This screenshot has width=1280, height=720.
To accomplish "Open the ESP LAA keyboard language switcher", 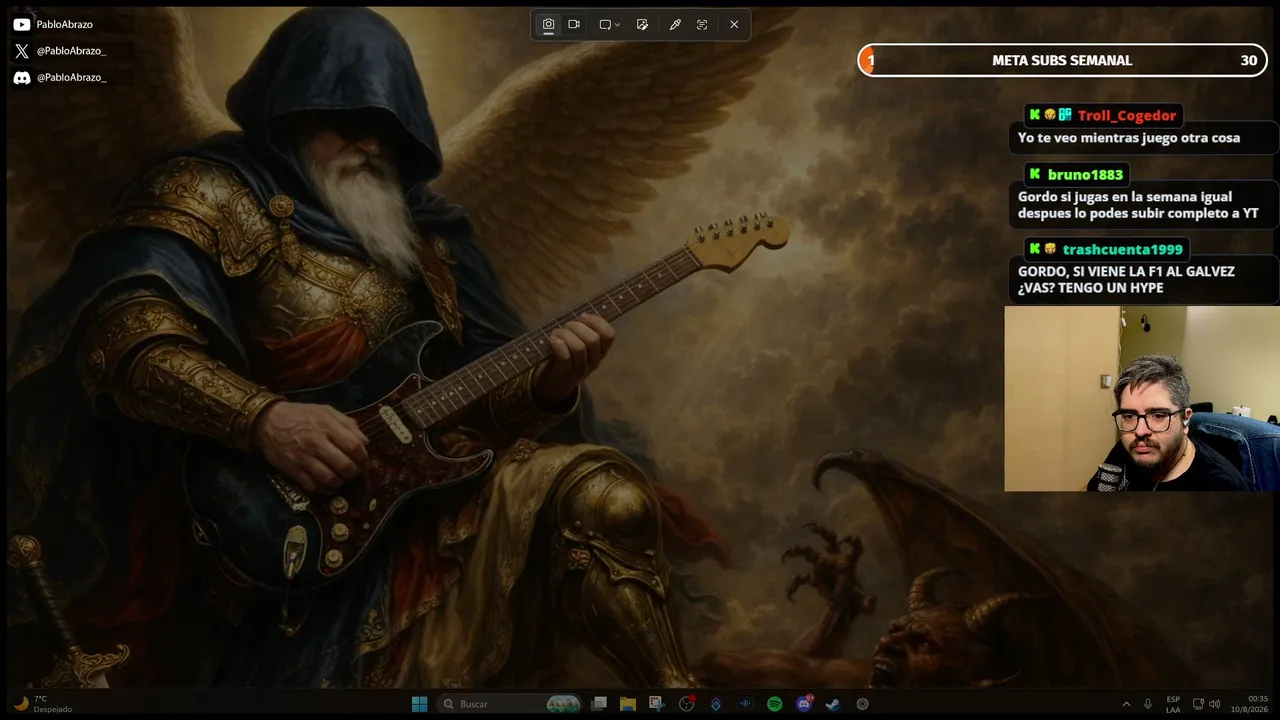I will [x=1173, y=704].
